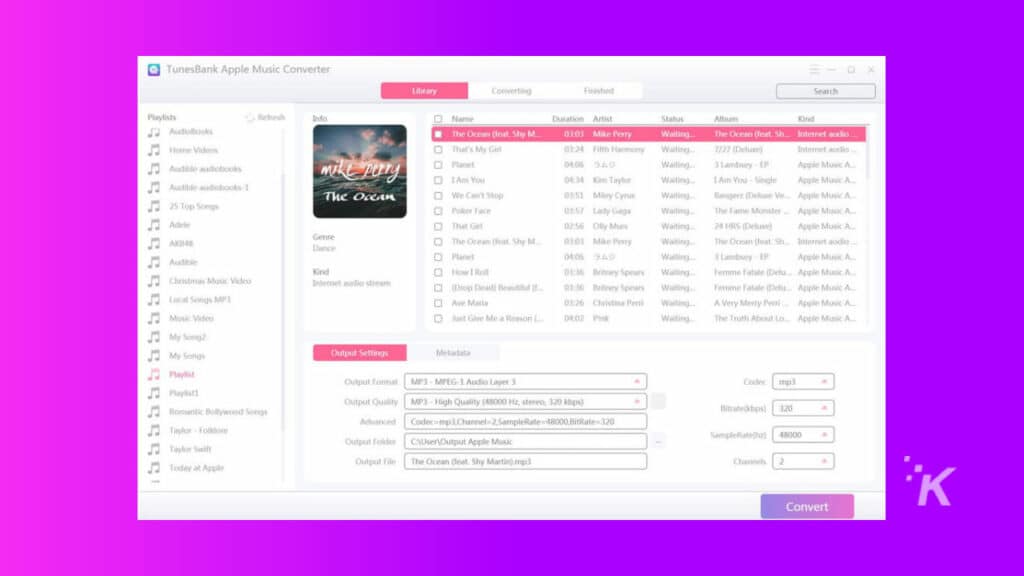
Task: Click the note icon for Christmas Music Video
Action: pos(154,281)
